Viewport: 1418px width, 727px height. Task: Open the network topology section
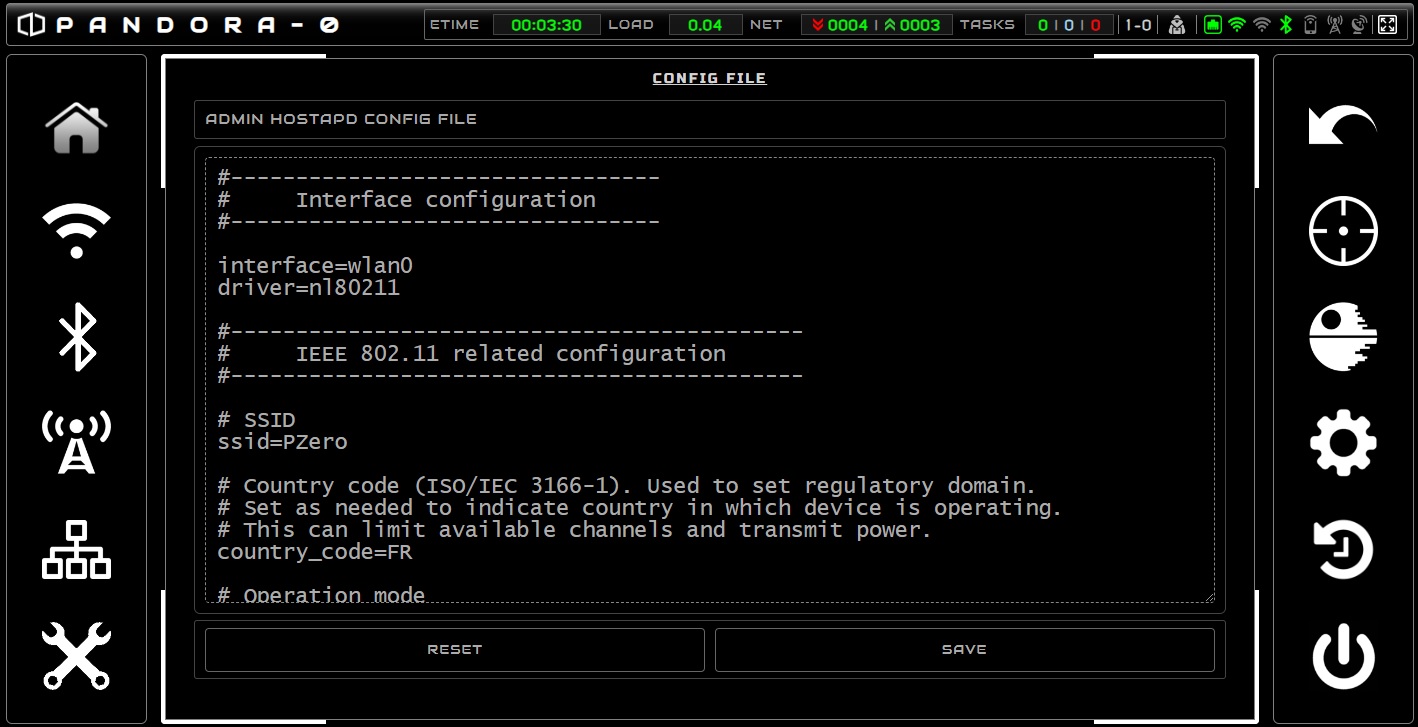tap(76, 550)
